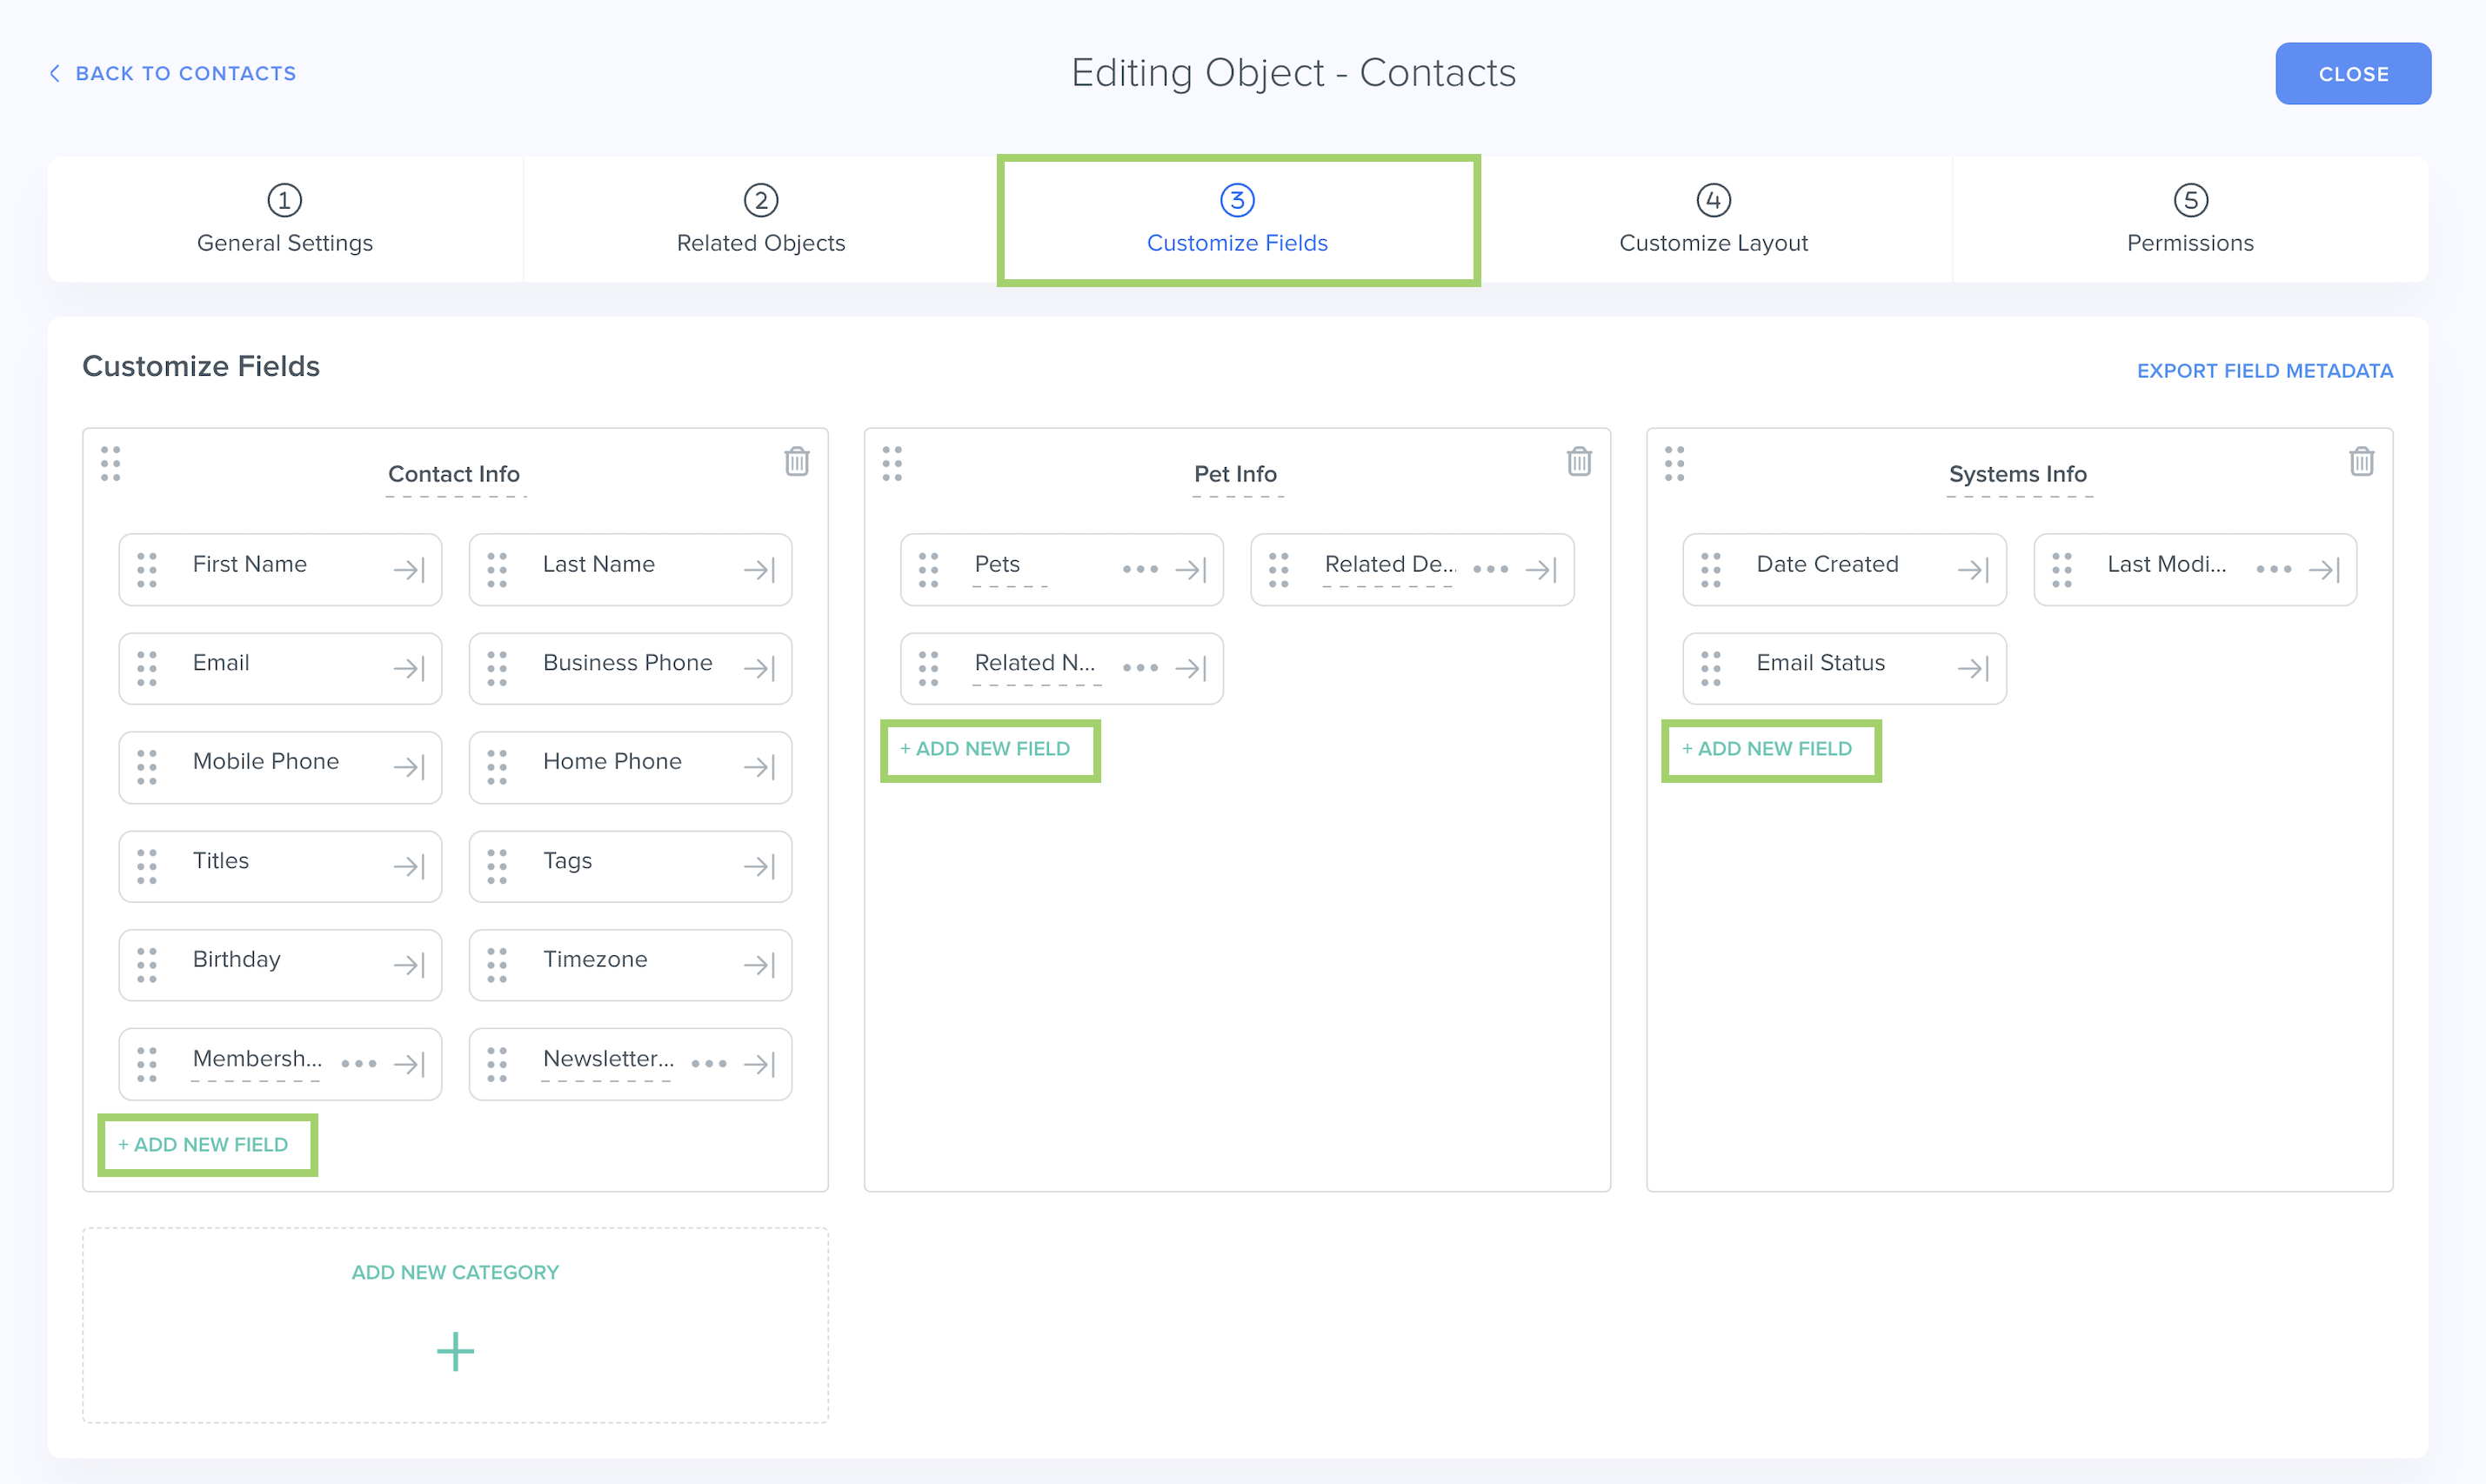Add new field under Pet Info
Screen dimensions: 2486x1484
987,749
